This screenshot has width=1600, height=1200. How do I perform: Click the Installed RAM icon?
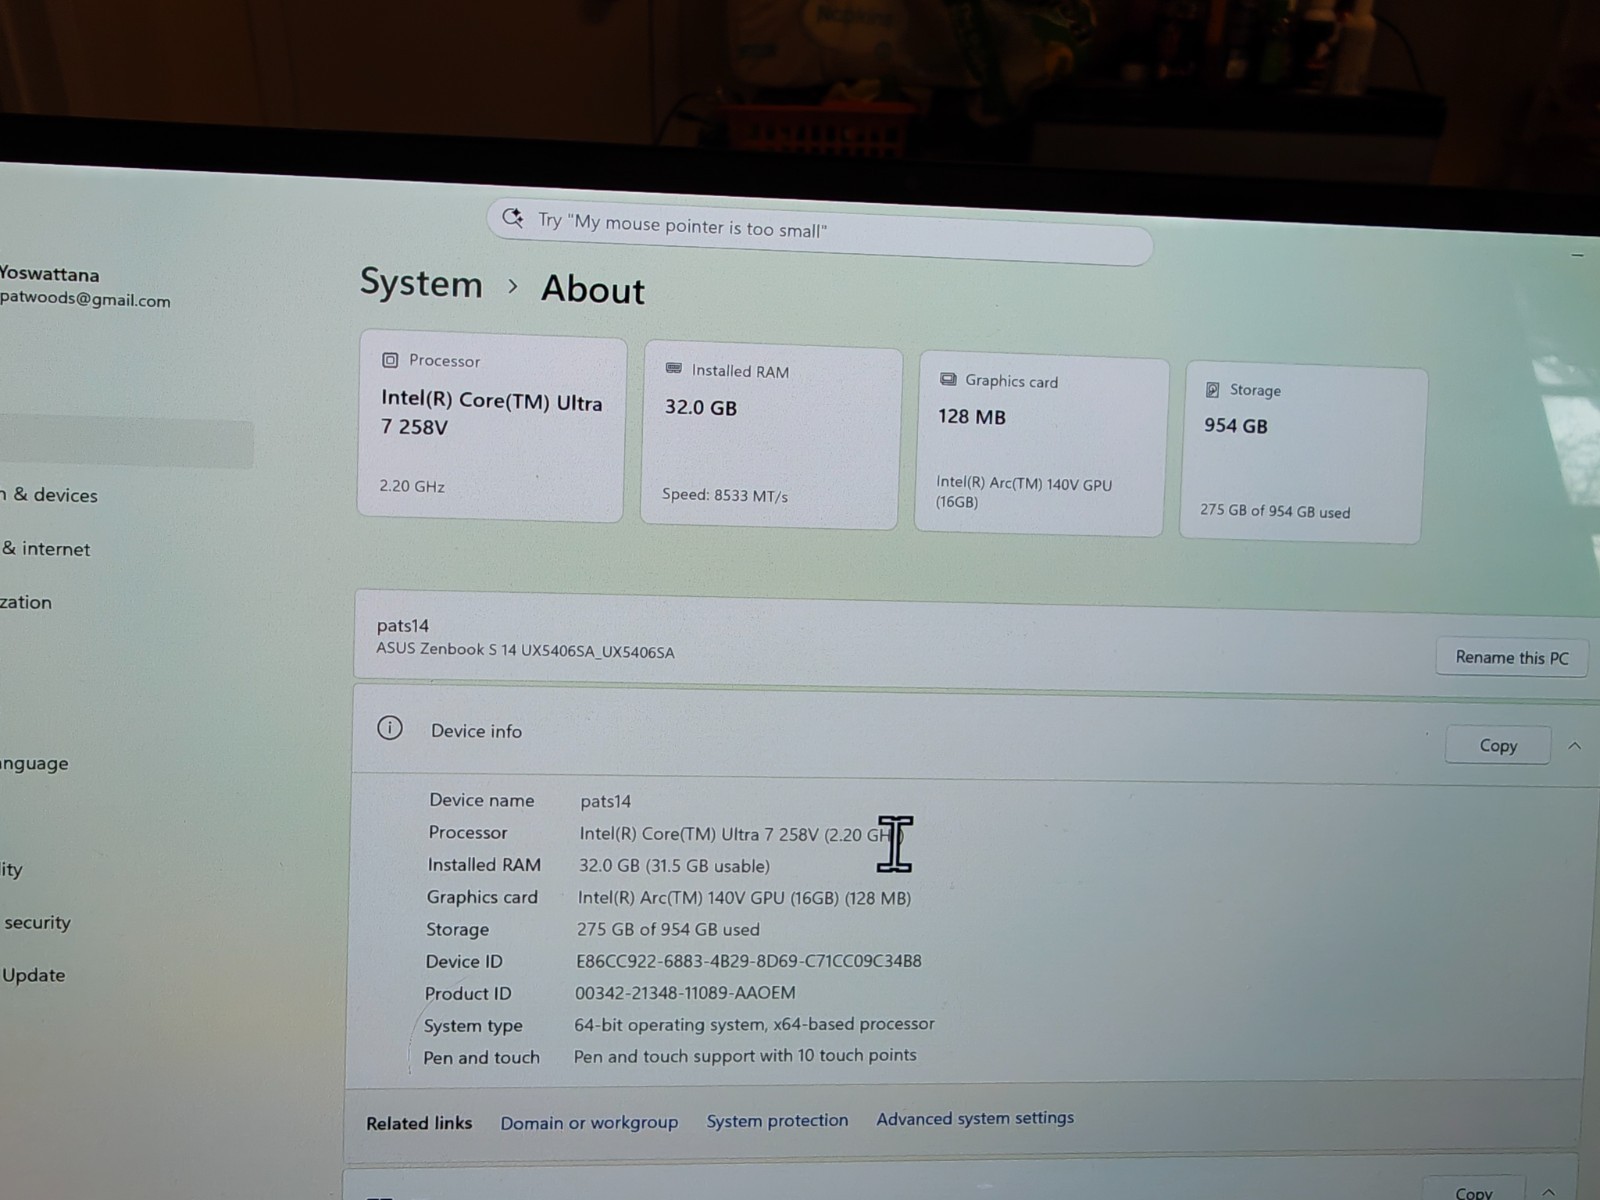tap(674, 369)
